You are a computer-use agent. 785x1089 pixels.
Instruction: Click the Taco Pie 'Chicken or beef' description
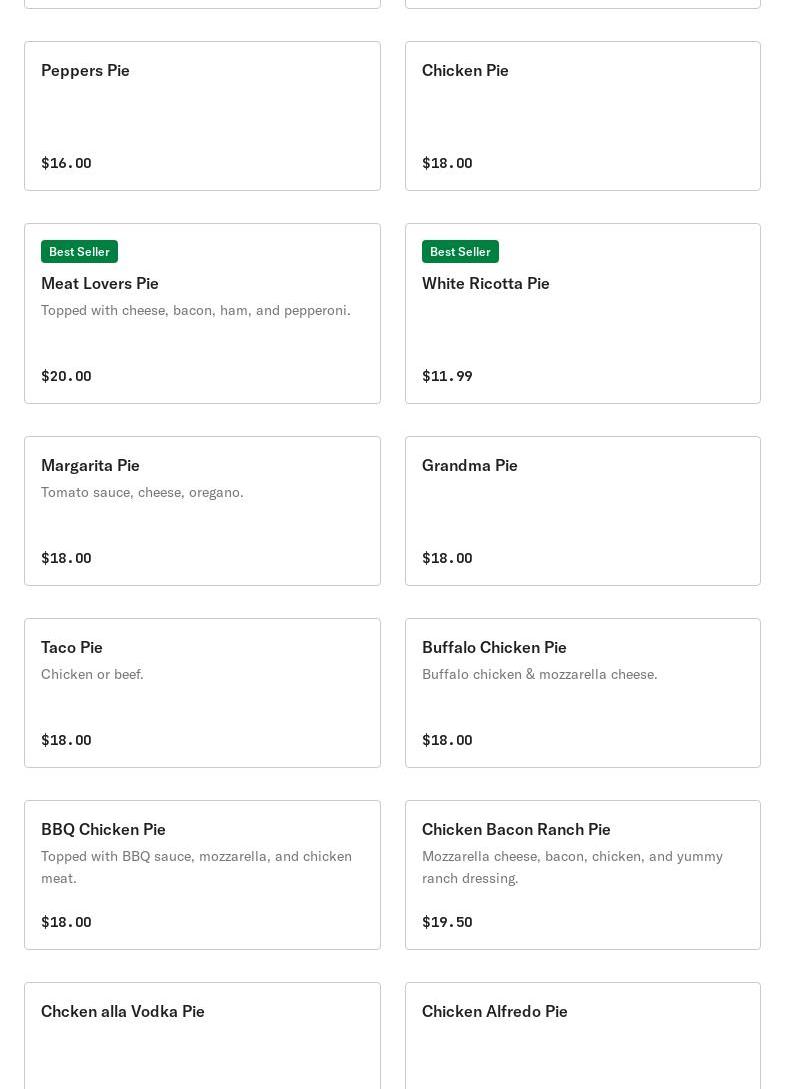click(92, 674)
